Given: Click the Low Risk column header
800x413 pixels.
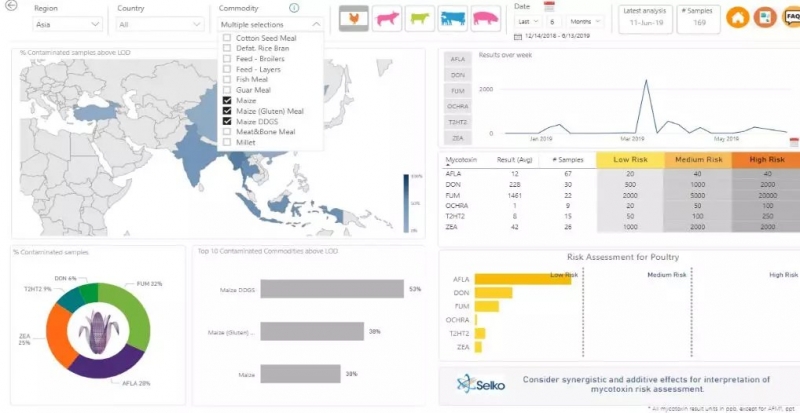Looking at the screenshot, I should point(630,160).
